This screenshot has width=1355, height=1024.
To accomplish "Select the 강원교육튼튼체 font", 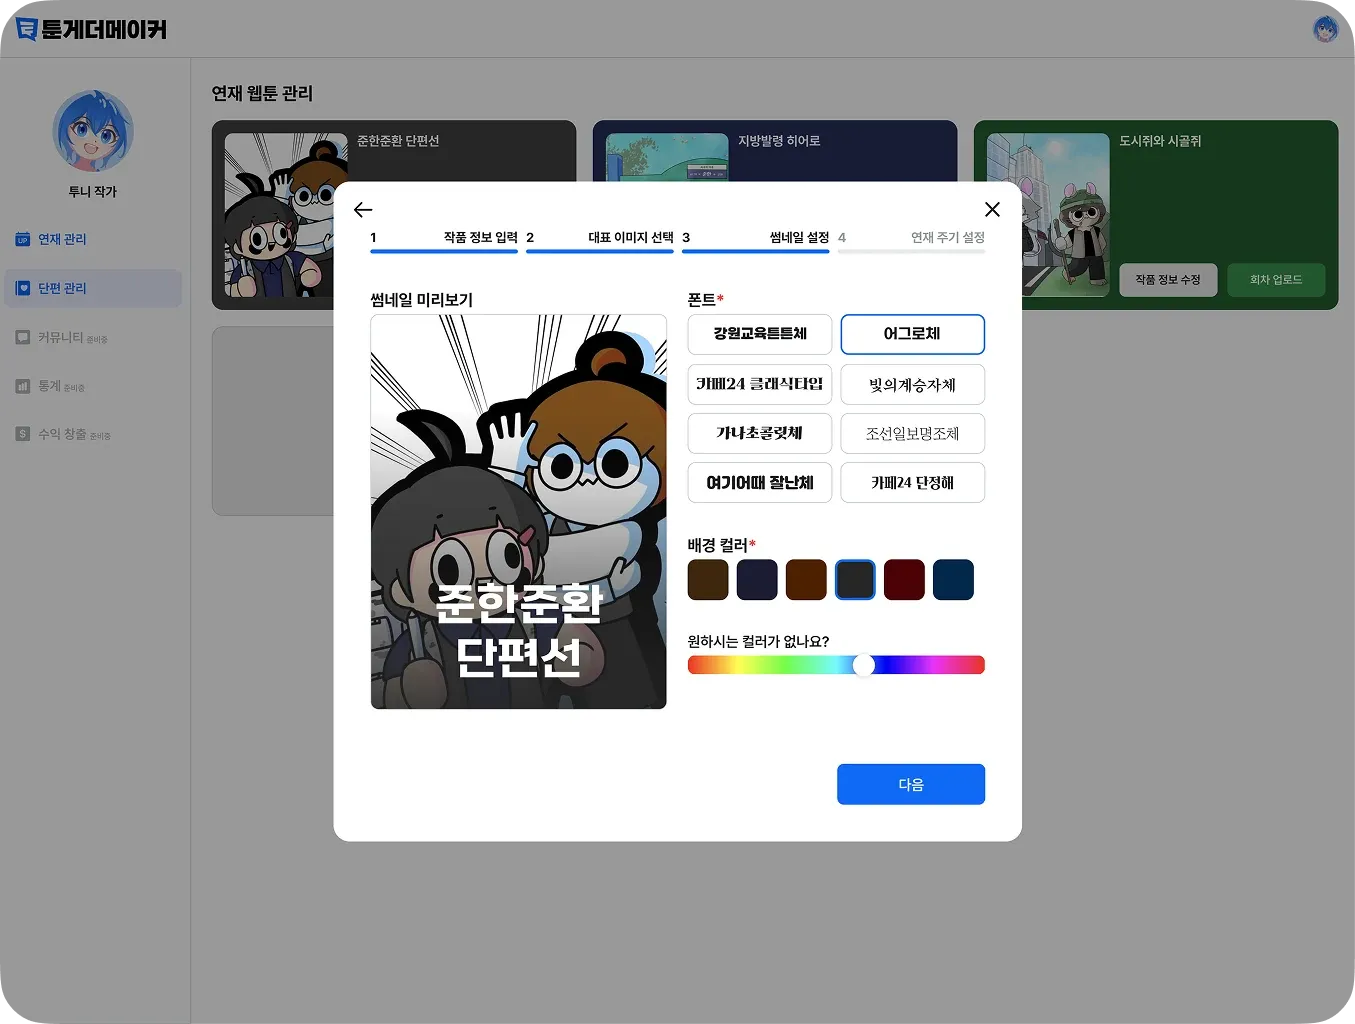I will click(760, 334).
